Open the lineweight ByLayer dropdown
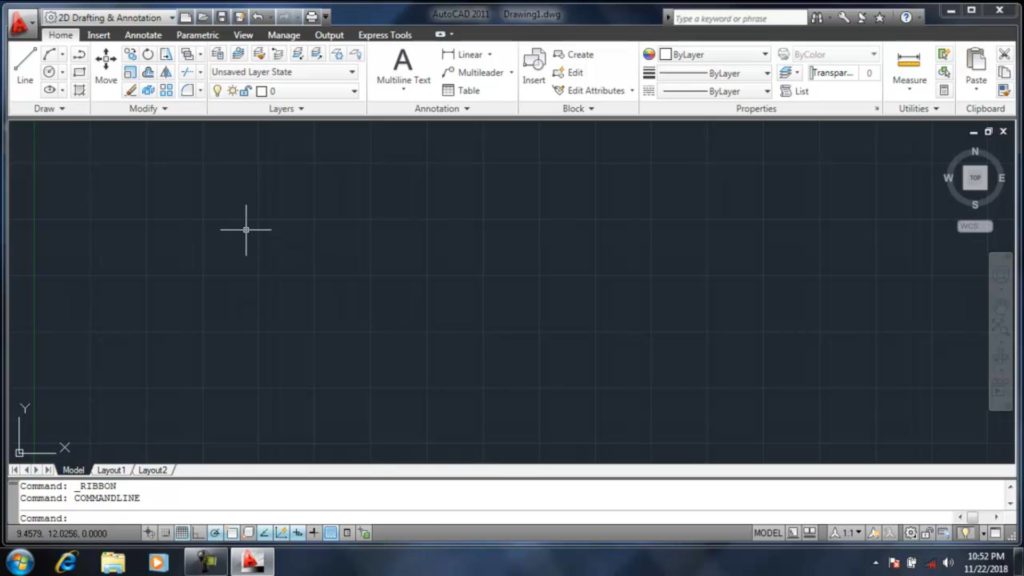The image size is (1024, 576). pos(716,73)
